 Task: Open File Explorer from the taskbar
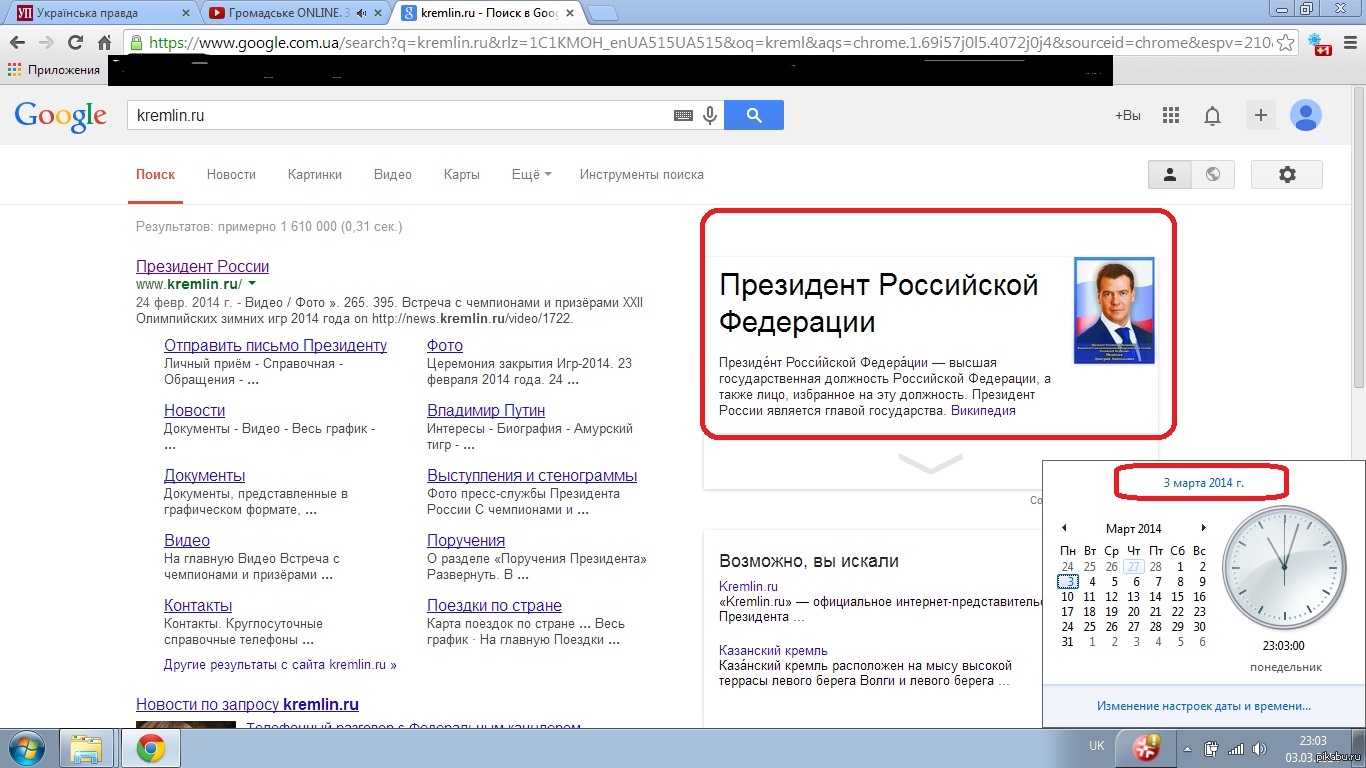click(87, 747)
